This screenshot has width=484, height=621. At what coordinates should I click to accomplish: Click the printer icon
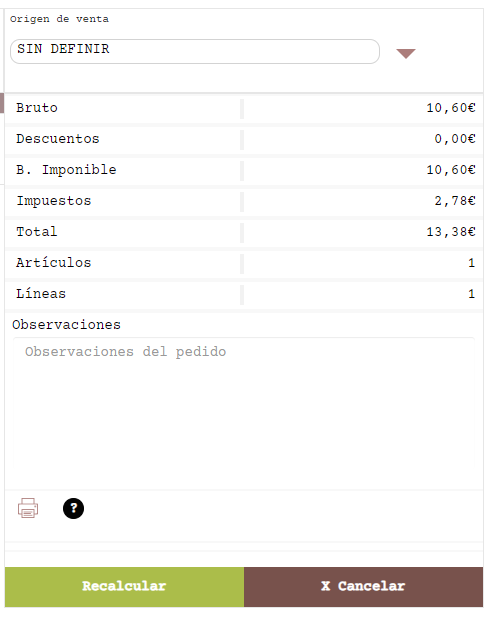pyautogui.click(x=28, y=508)
